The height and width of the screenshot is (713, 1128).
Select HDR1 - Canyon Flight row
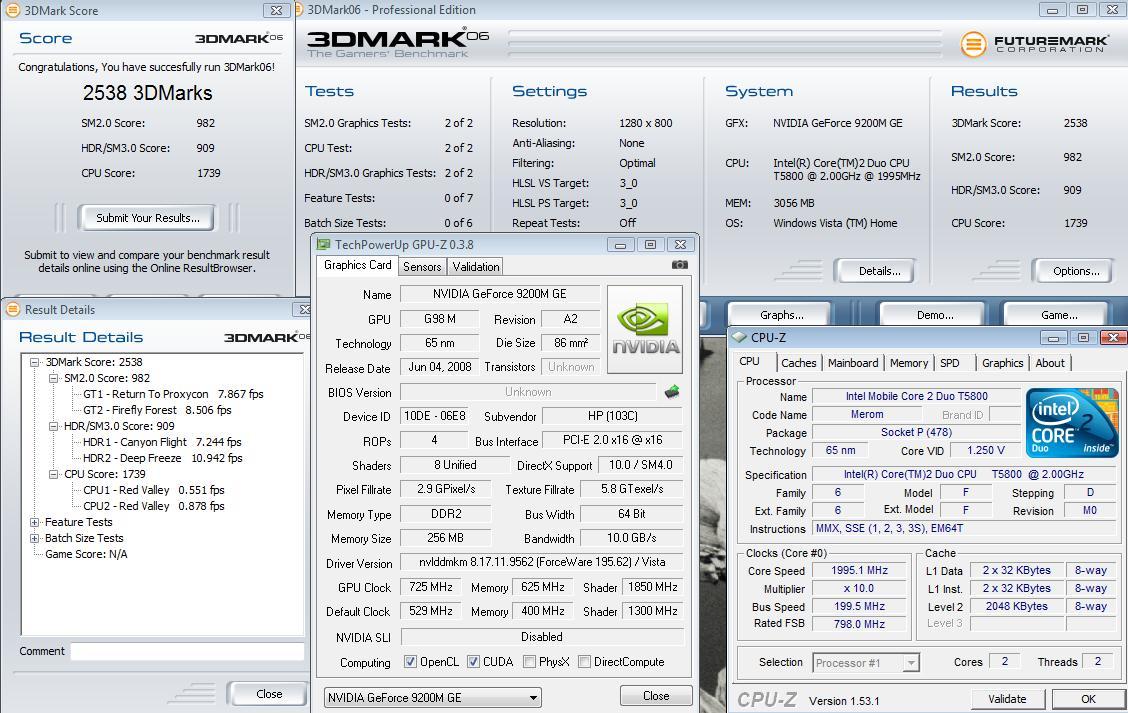[162, 442]
